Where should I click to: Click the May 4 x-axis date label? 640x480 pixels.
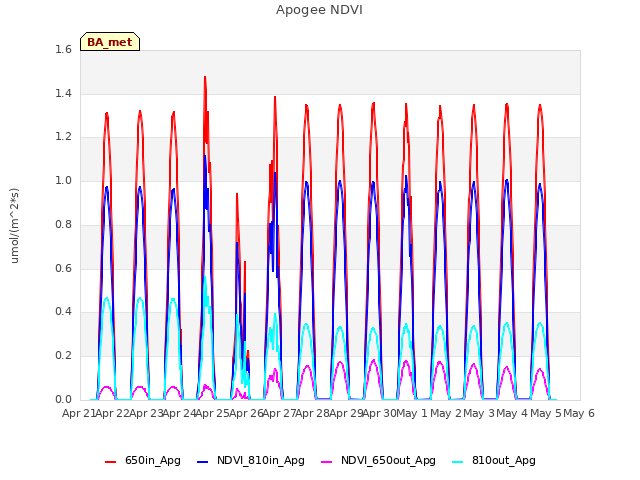click(513, 413)
